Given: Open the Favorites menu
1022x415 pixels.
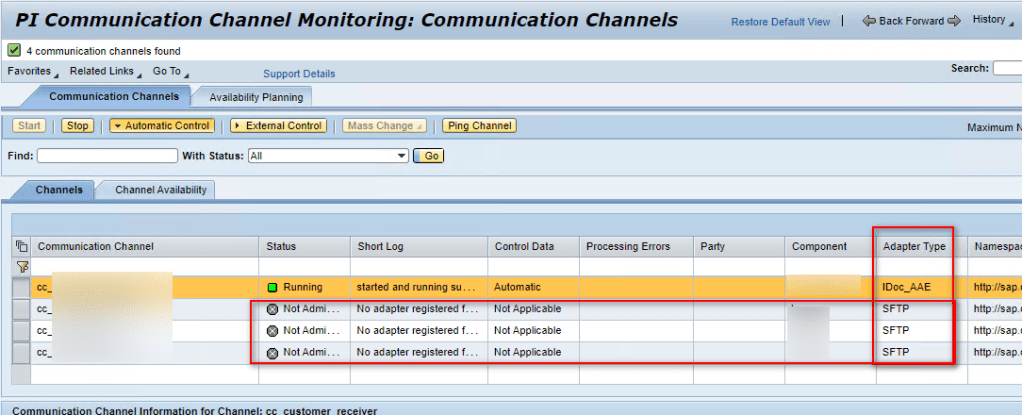Looking at the screenshot, I should [x=32, y=72].
